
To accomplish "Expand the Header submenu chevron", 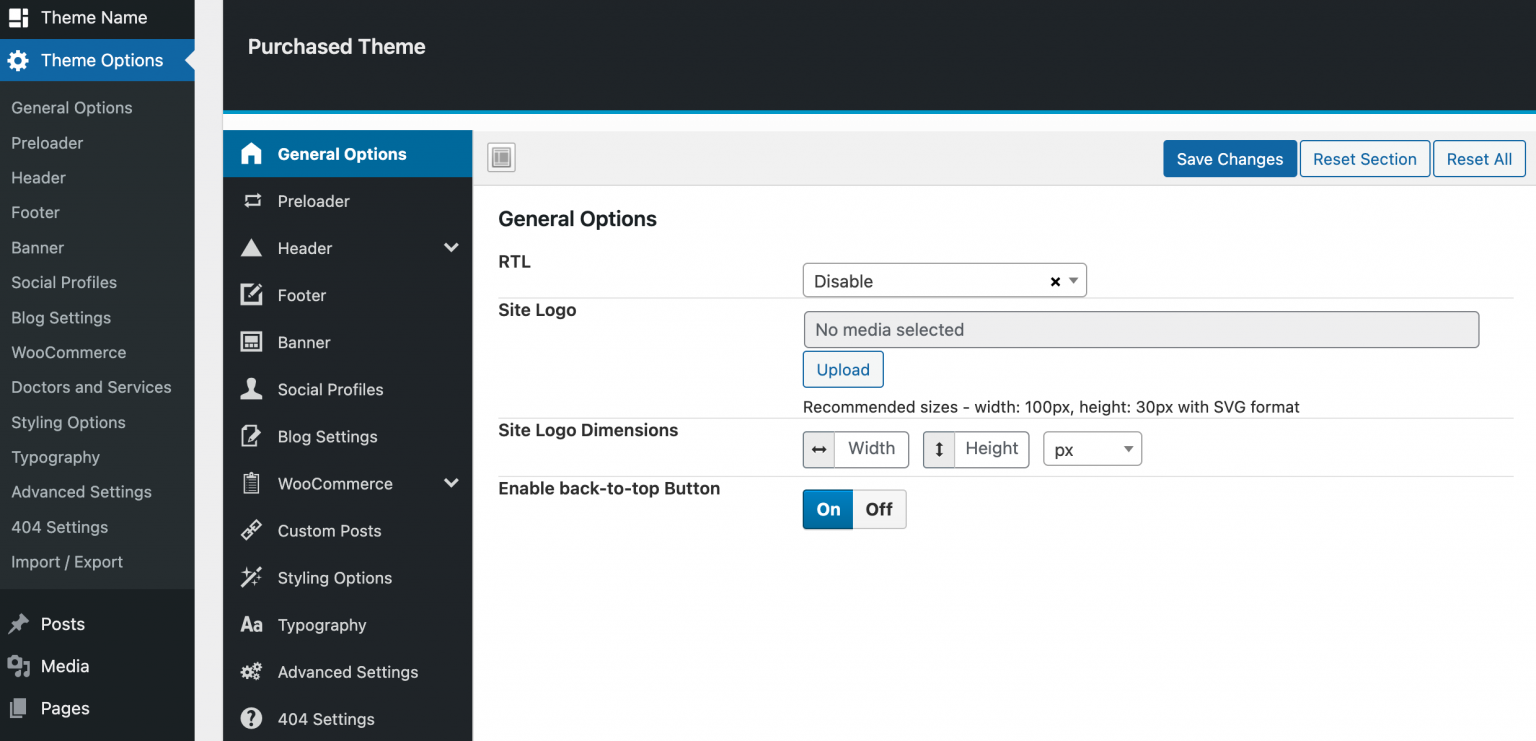I will [451, 247].
